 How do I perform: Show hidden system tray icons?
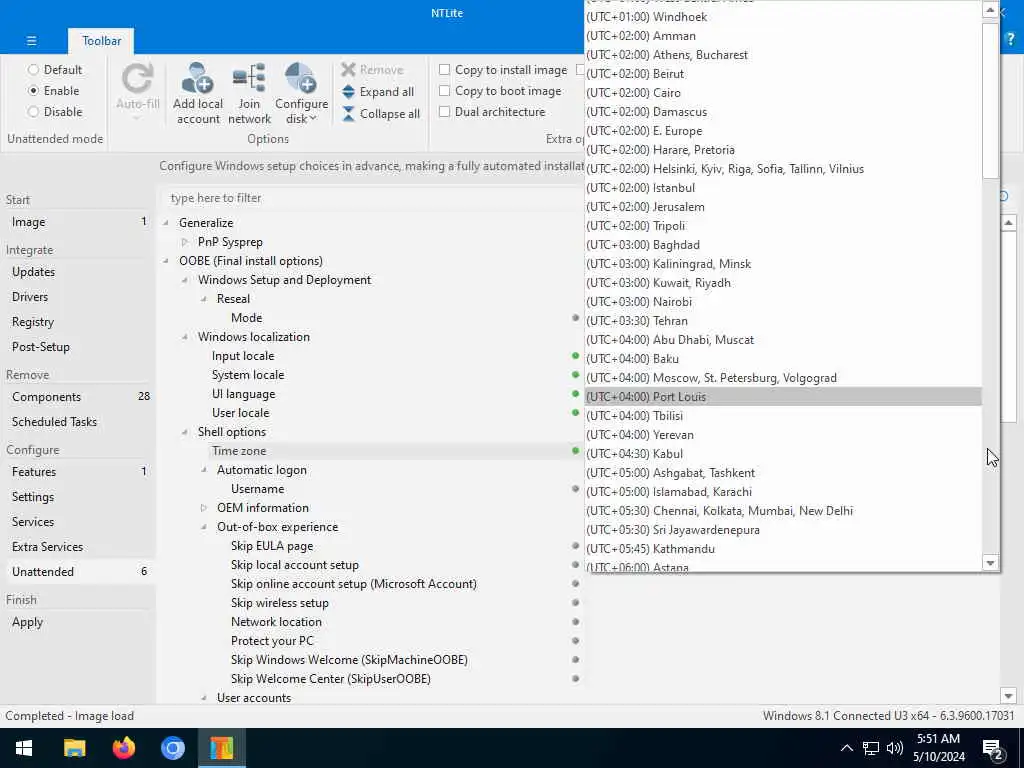point(846,748)
